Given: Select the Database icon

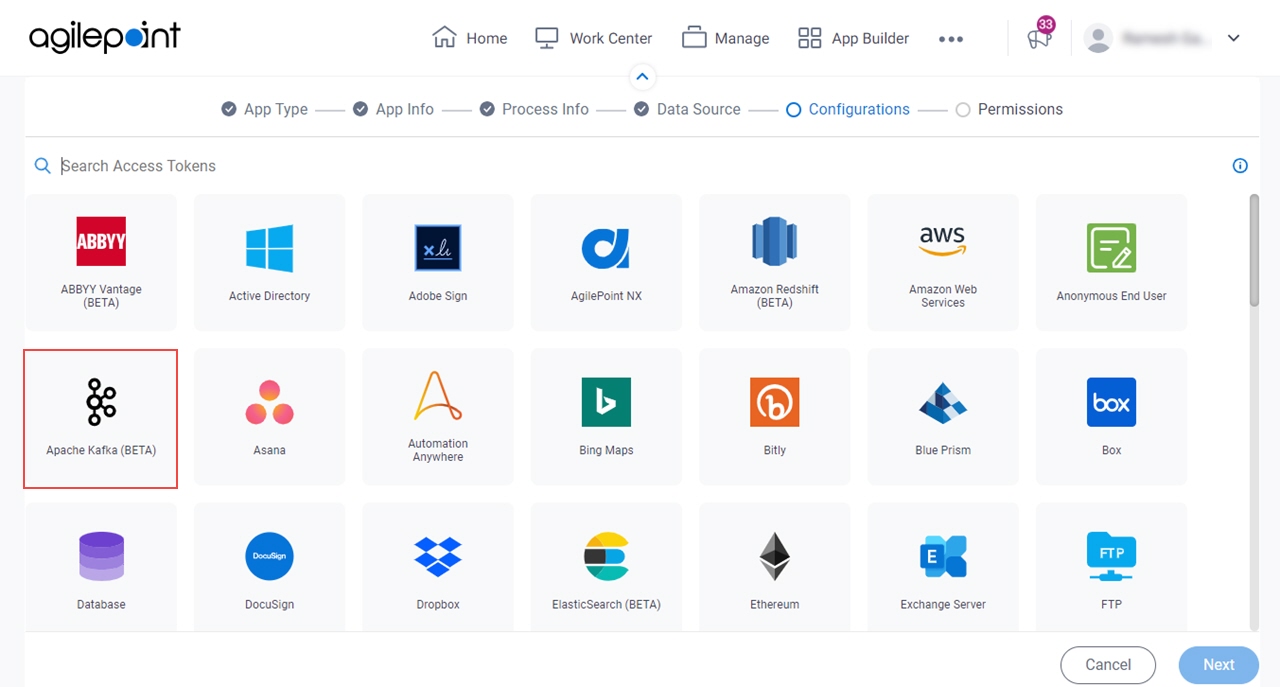Looking at the screenshot, I should 101,556.
